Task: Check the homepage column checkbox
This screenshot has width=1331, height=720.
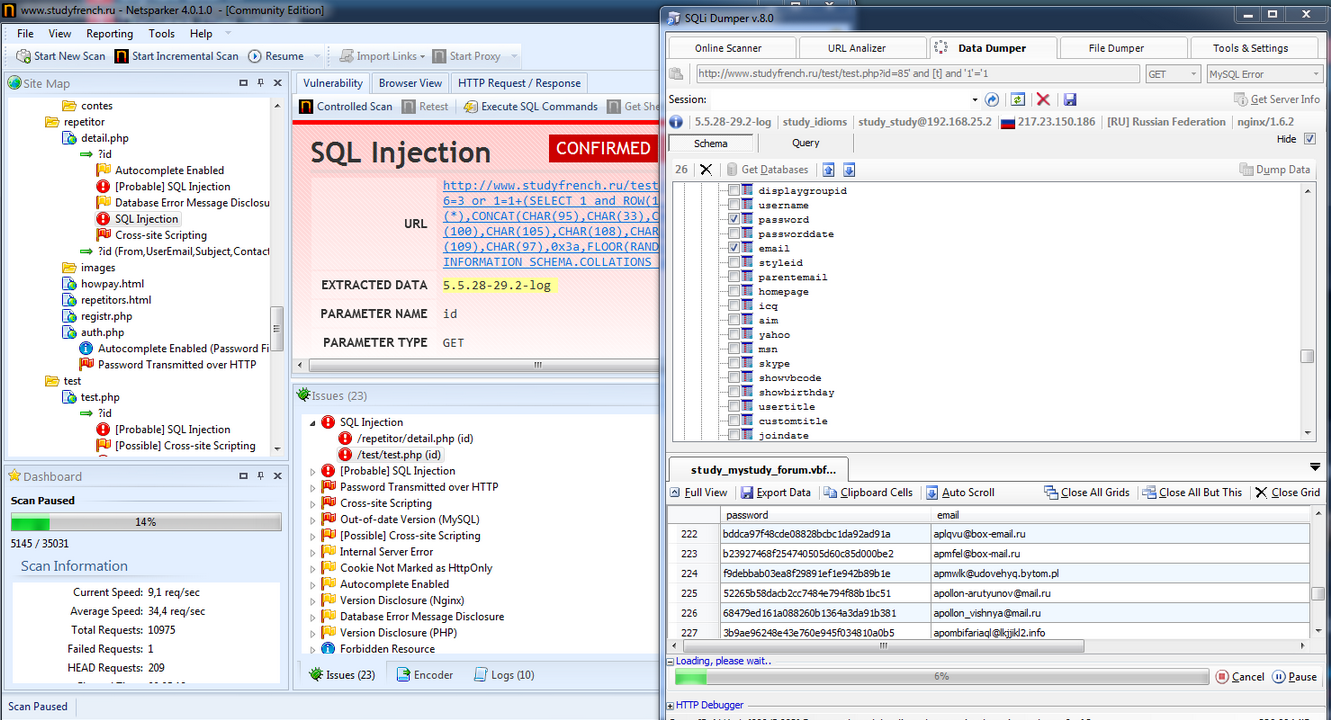Action: (734, 291)
